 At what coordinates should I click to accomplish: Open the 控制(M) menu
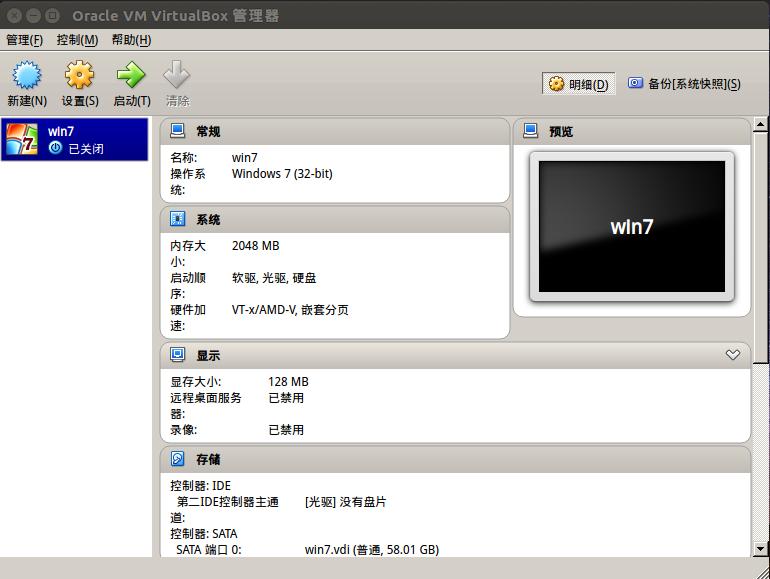click(78, 40)
